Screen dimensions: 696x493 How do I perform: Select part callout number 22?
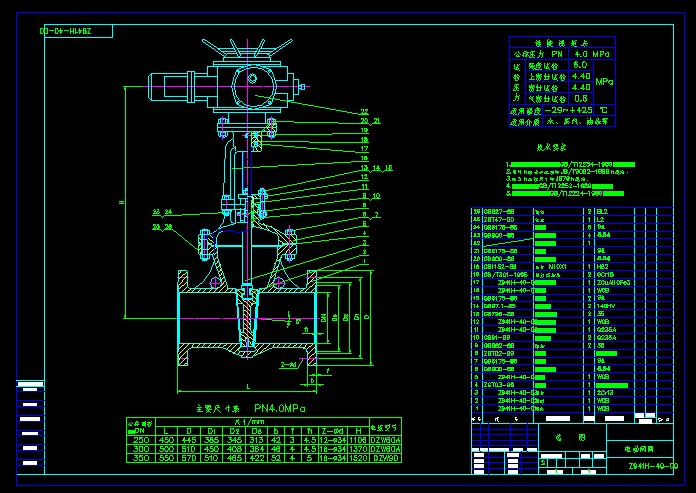point(364,110)
